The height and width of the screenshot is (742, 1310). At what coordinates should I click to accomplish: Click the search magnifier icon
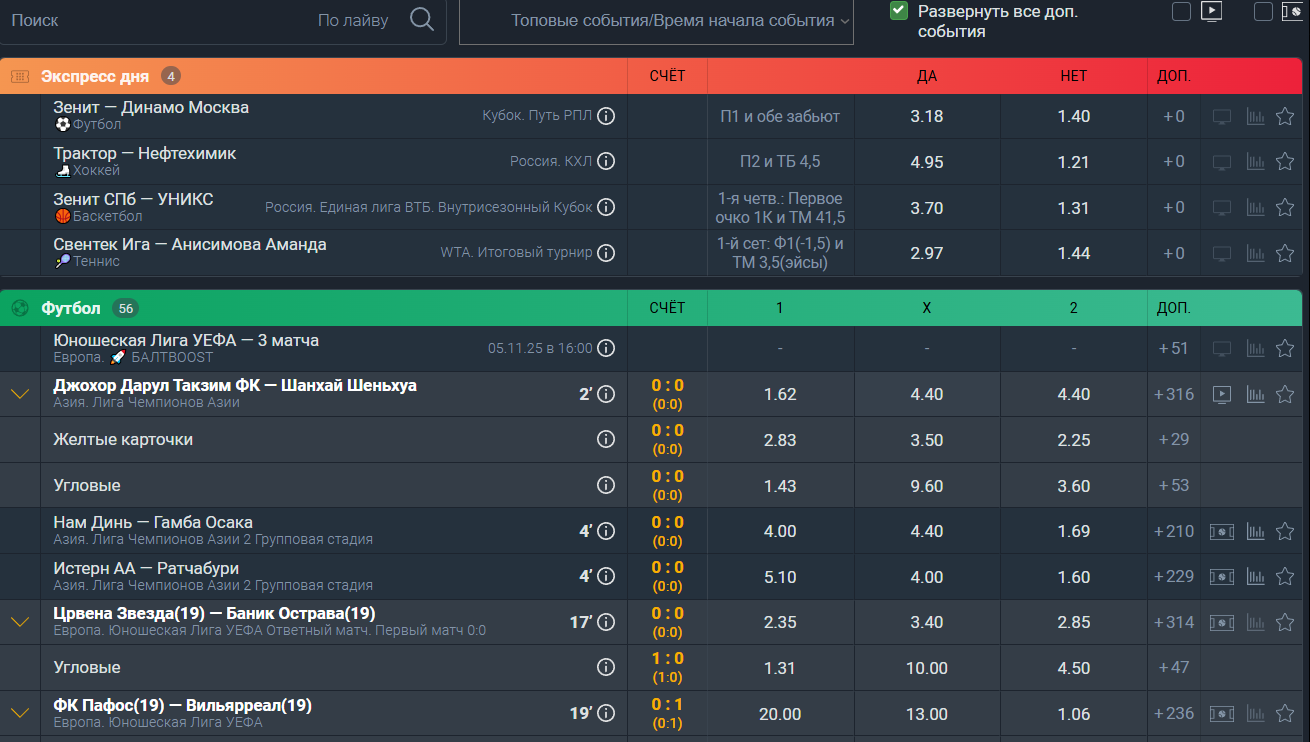422,20
